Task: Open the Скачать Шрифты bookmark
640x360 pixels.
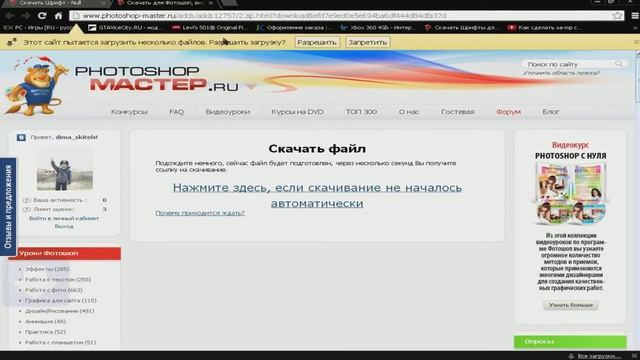Action: pos(462,28)
